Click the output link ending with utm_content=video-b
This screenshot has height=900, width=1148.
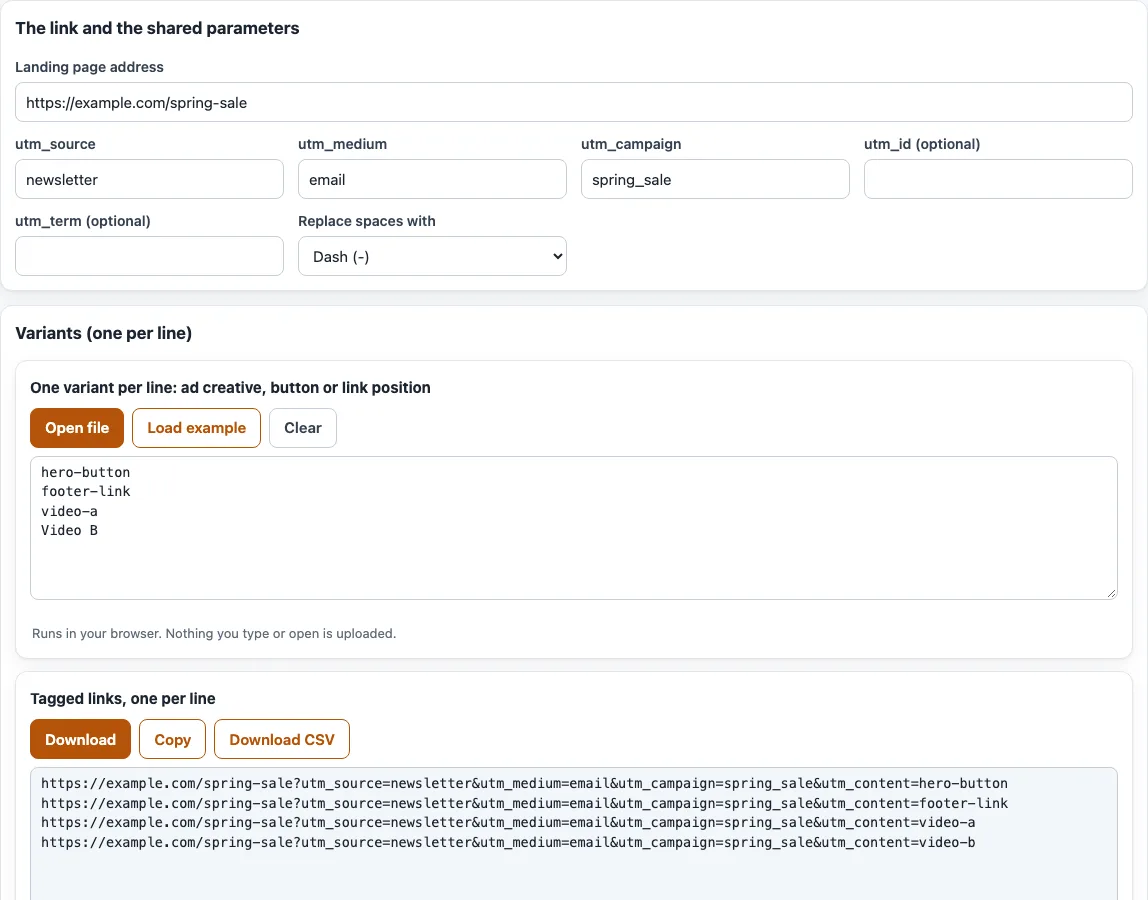coord(508,842)
